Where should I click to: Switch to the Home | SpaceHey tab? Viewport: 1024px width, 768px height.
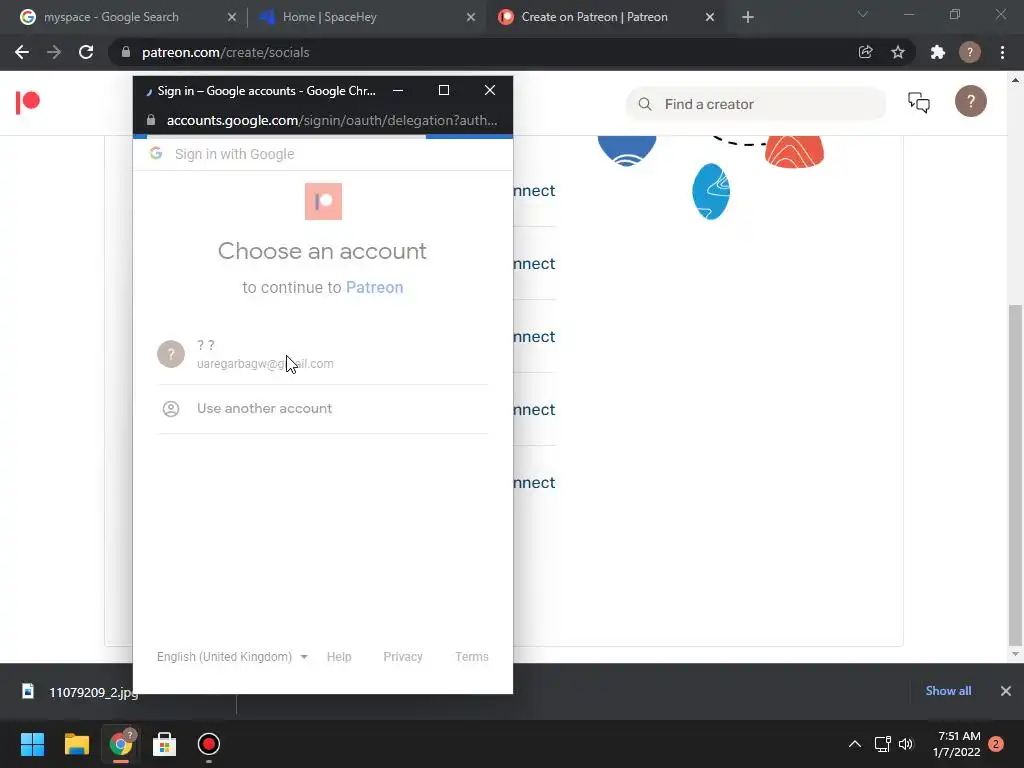329,17
